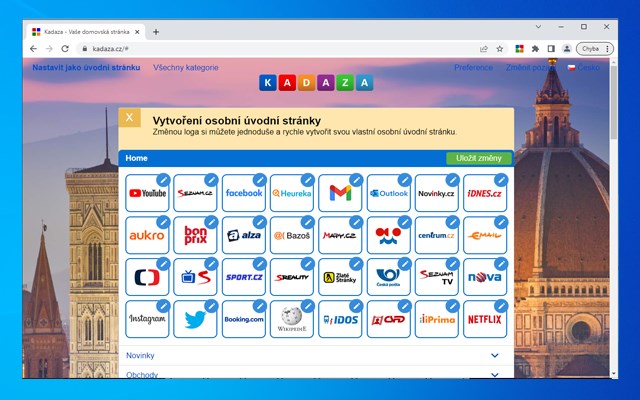Open the Facebook tile

244,193
